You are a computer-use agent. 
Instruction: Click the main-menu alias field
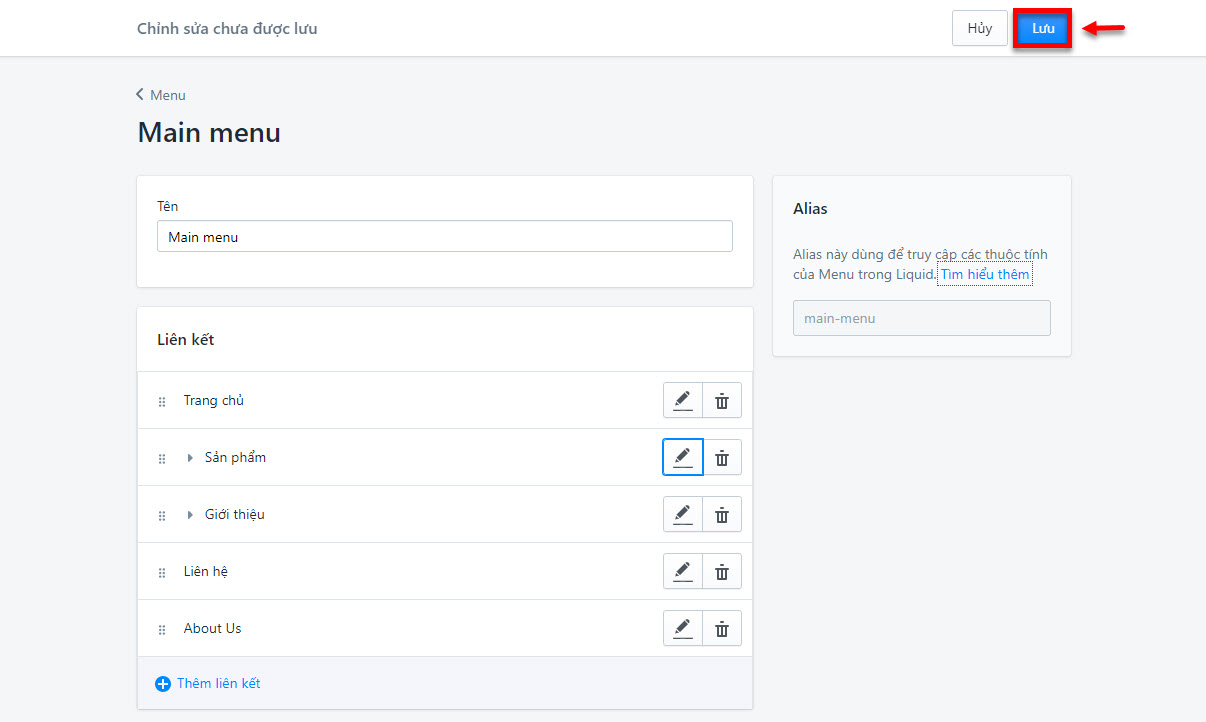921,318
